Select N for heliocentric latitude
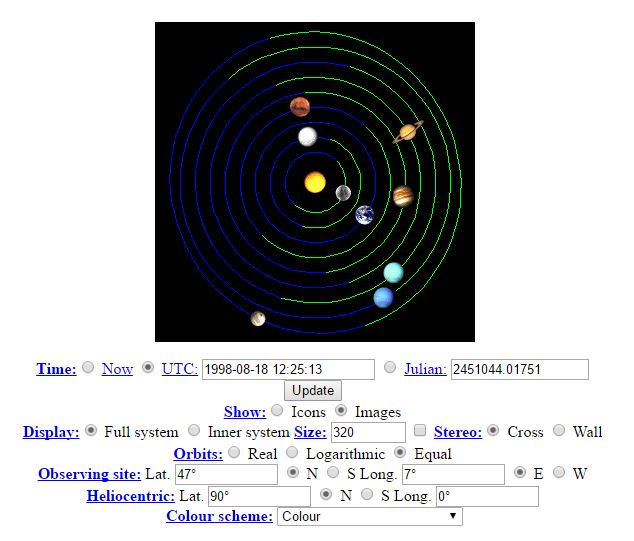 coord(326,494)
